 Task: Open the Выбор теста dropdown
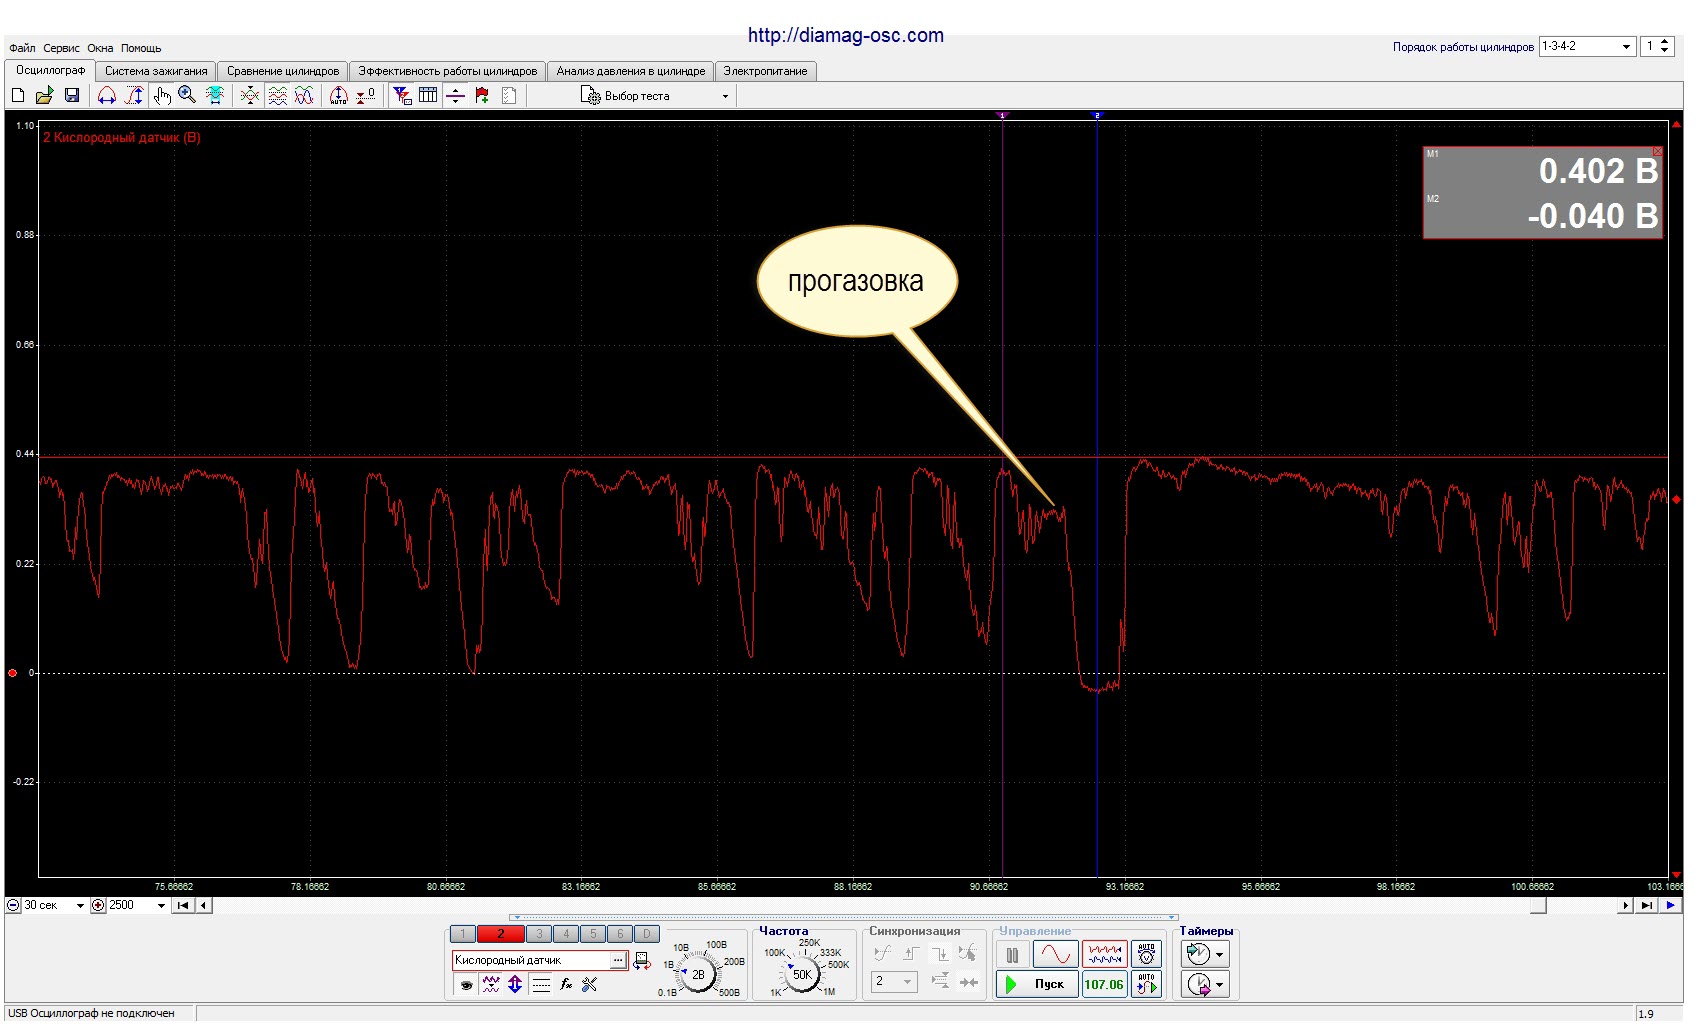(655, 96)
